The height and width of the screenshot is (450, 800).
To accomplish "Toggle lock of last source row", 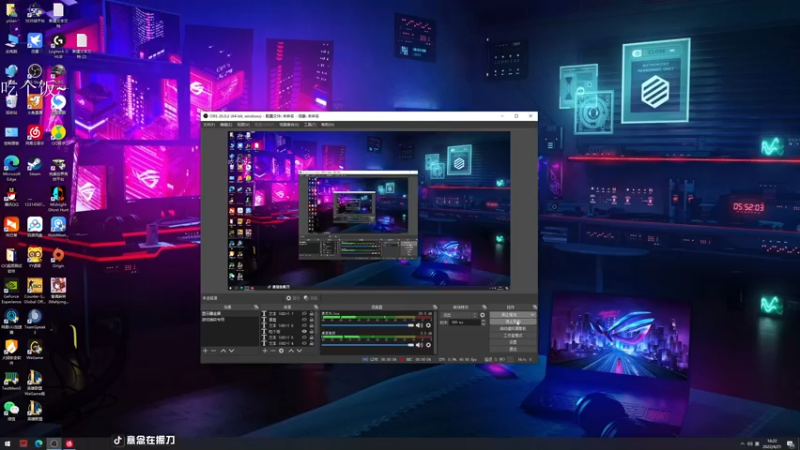I will click(x=312, y=343).
